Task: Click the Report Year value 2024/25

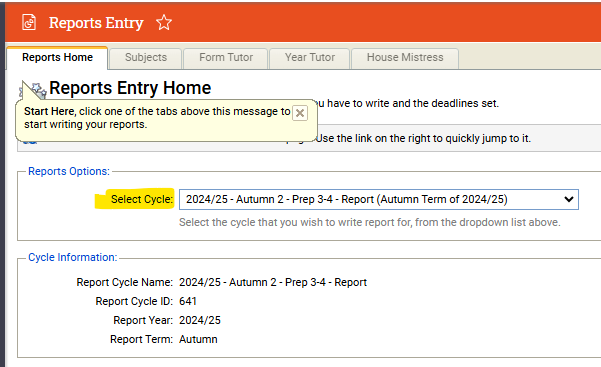Action: pyautogui.click(x=200, y=321)
